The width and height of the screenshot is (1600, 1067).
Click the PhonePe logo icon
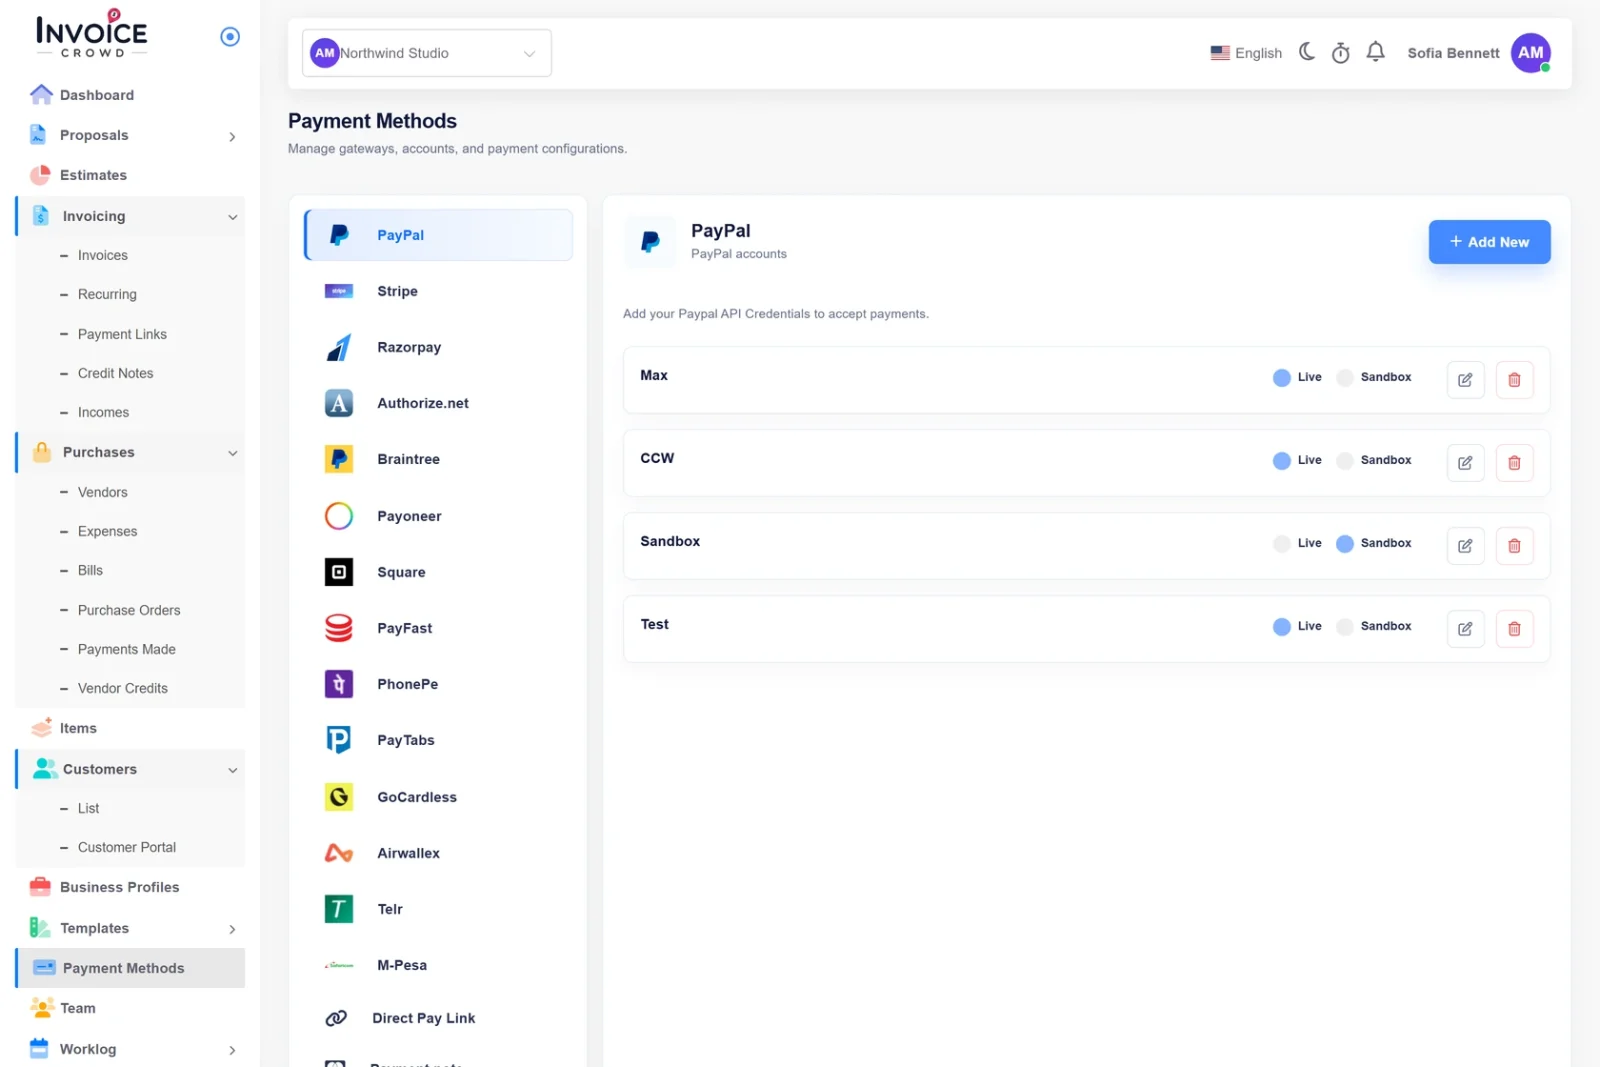[339, 684]
